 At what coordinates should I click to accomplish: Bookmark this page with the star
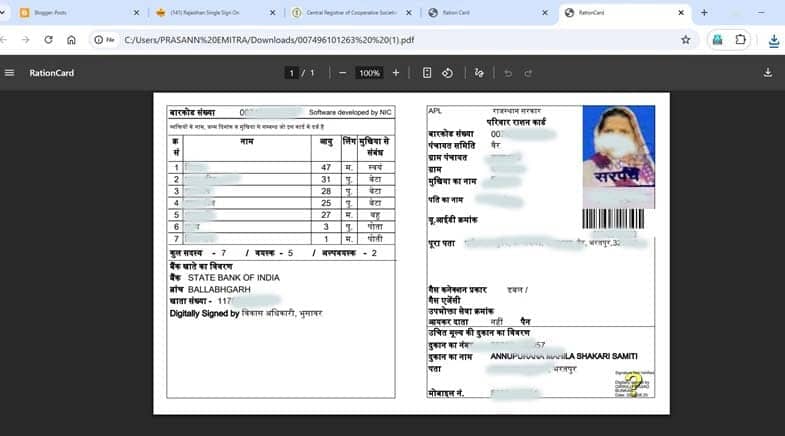click(686, 40)
